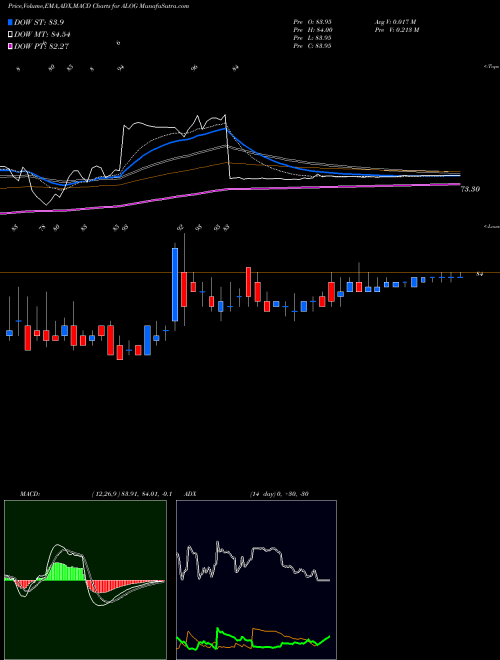Select the 'DOW ST: 83.9' legend label
The height and width of the screenshot is (660, 500).
coord(39,22)
